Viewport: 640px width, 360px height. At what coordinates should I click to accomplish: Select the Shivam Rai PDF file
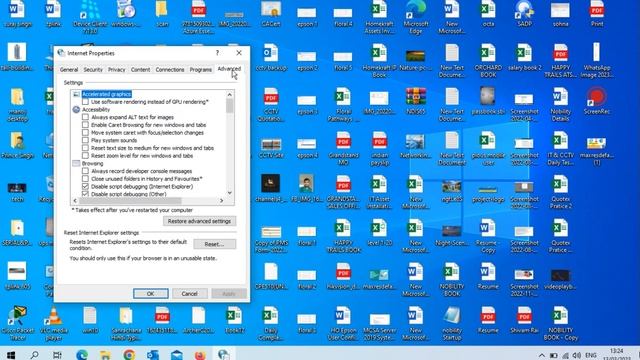click(x=524, y=320)
